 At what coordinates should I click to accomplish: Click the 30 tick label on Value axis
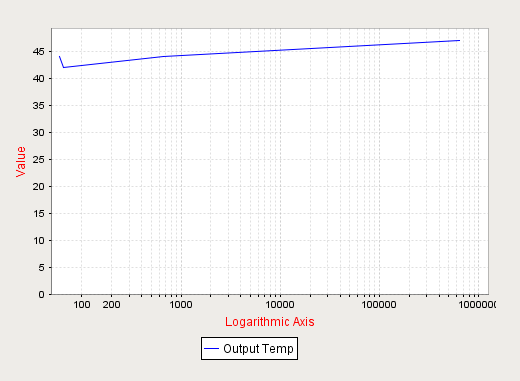[38, 133]
